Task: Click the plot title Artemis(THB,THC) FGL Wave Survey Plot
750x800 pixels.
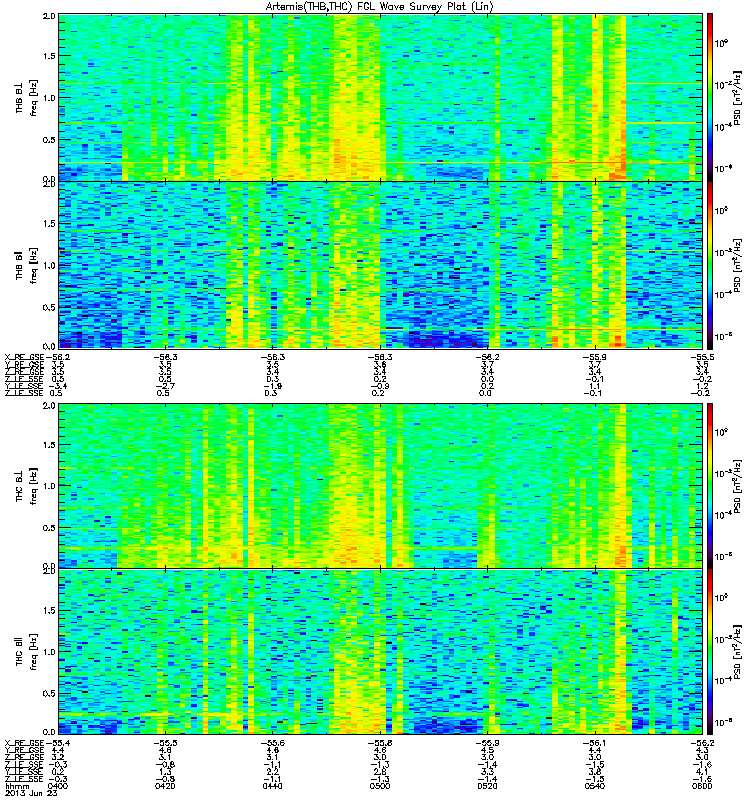Action: click(379, 7)
